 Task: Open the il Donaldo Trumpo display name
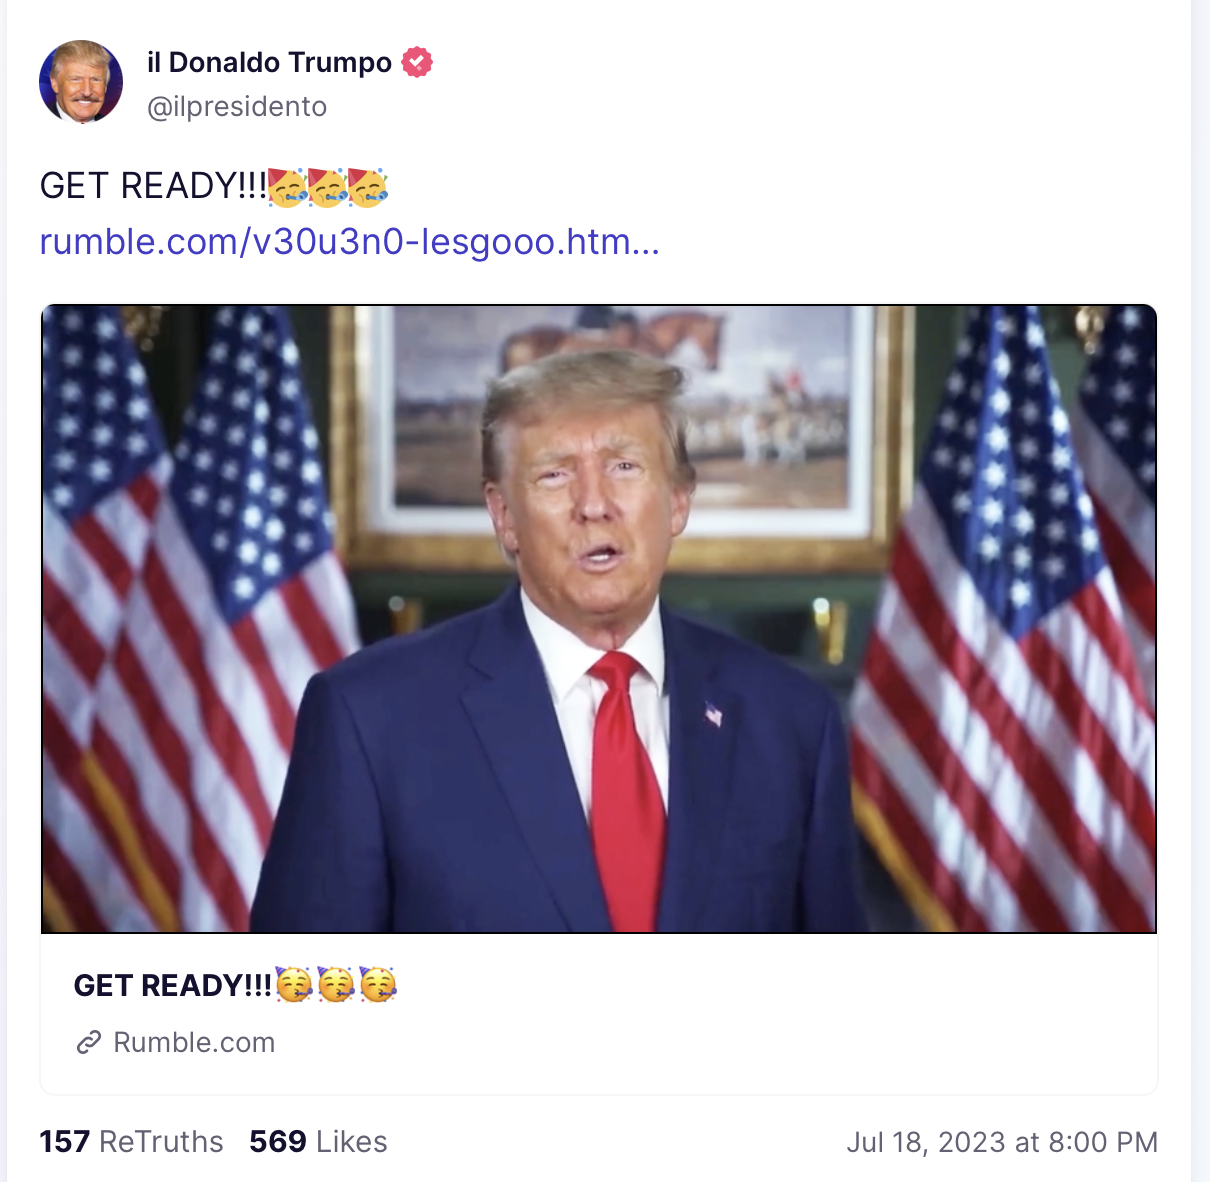pos(269,62)
